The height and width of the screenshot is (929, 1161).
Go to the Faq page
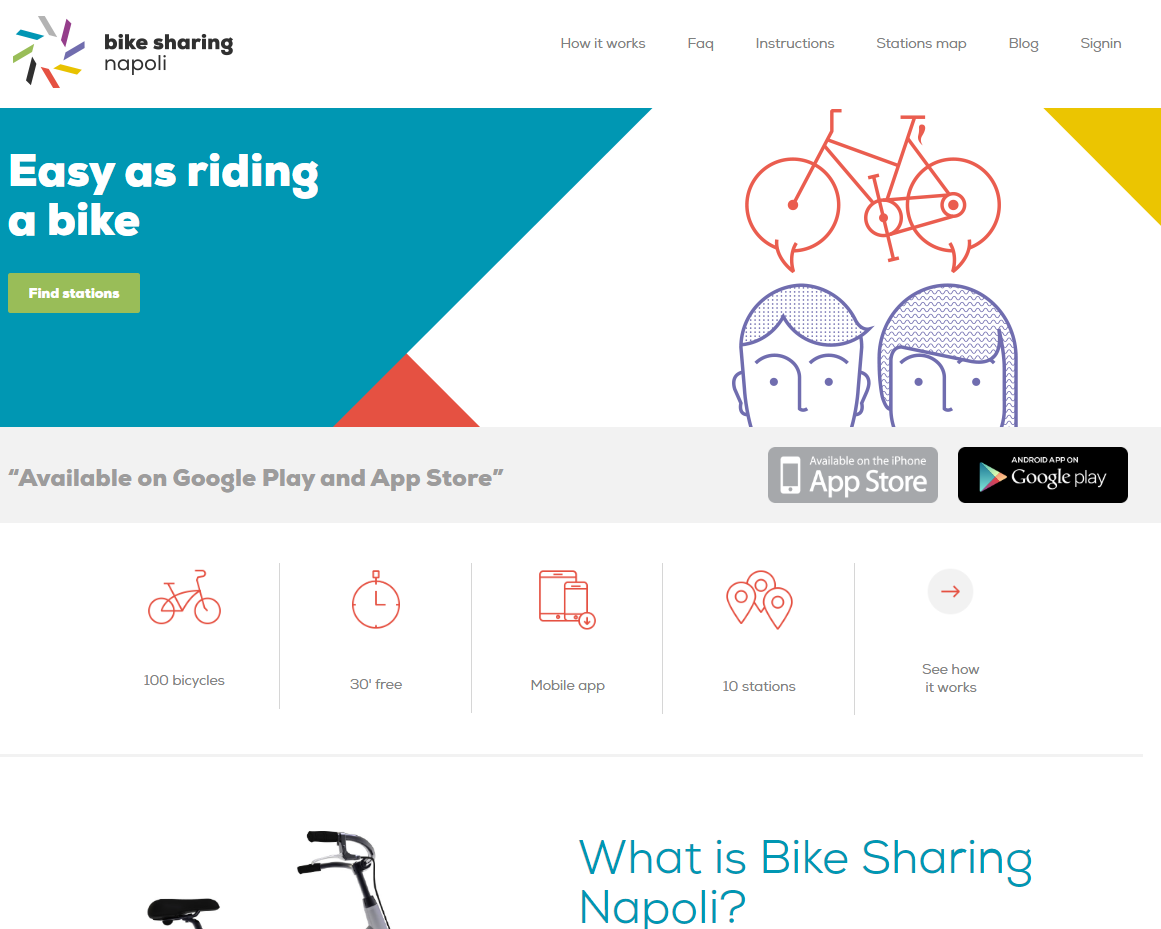click(x=700, y=43)
